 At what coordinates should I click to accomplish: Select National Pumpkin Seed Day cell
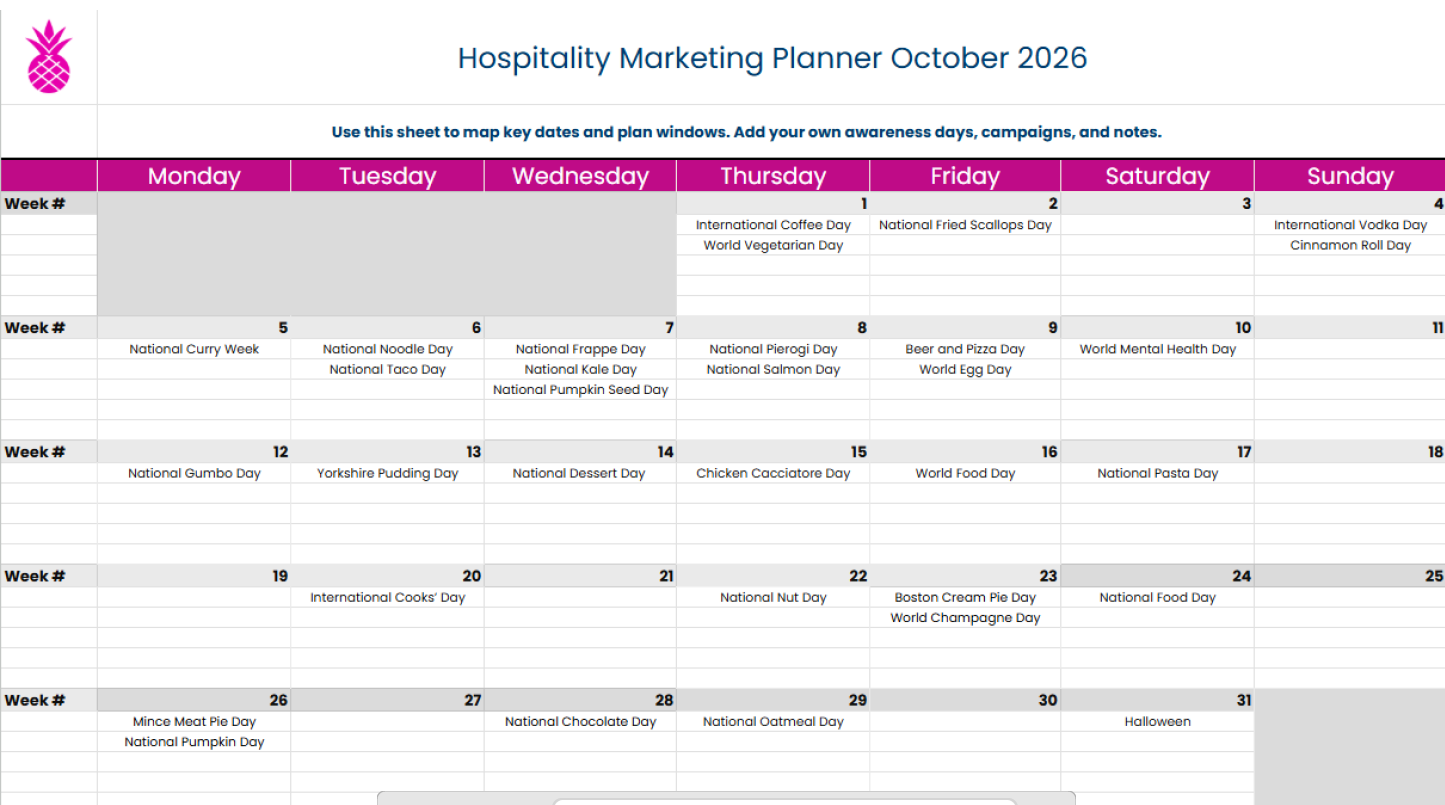(580, 390)
